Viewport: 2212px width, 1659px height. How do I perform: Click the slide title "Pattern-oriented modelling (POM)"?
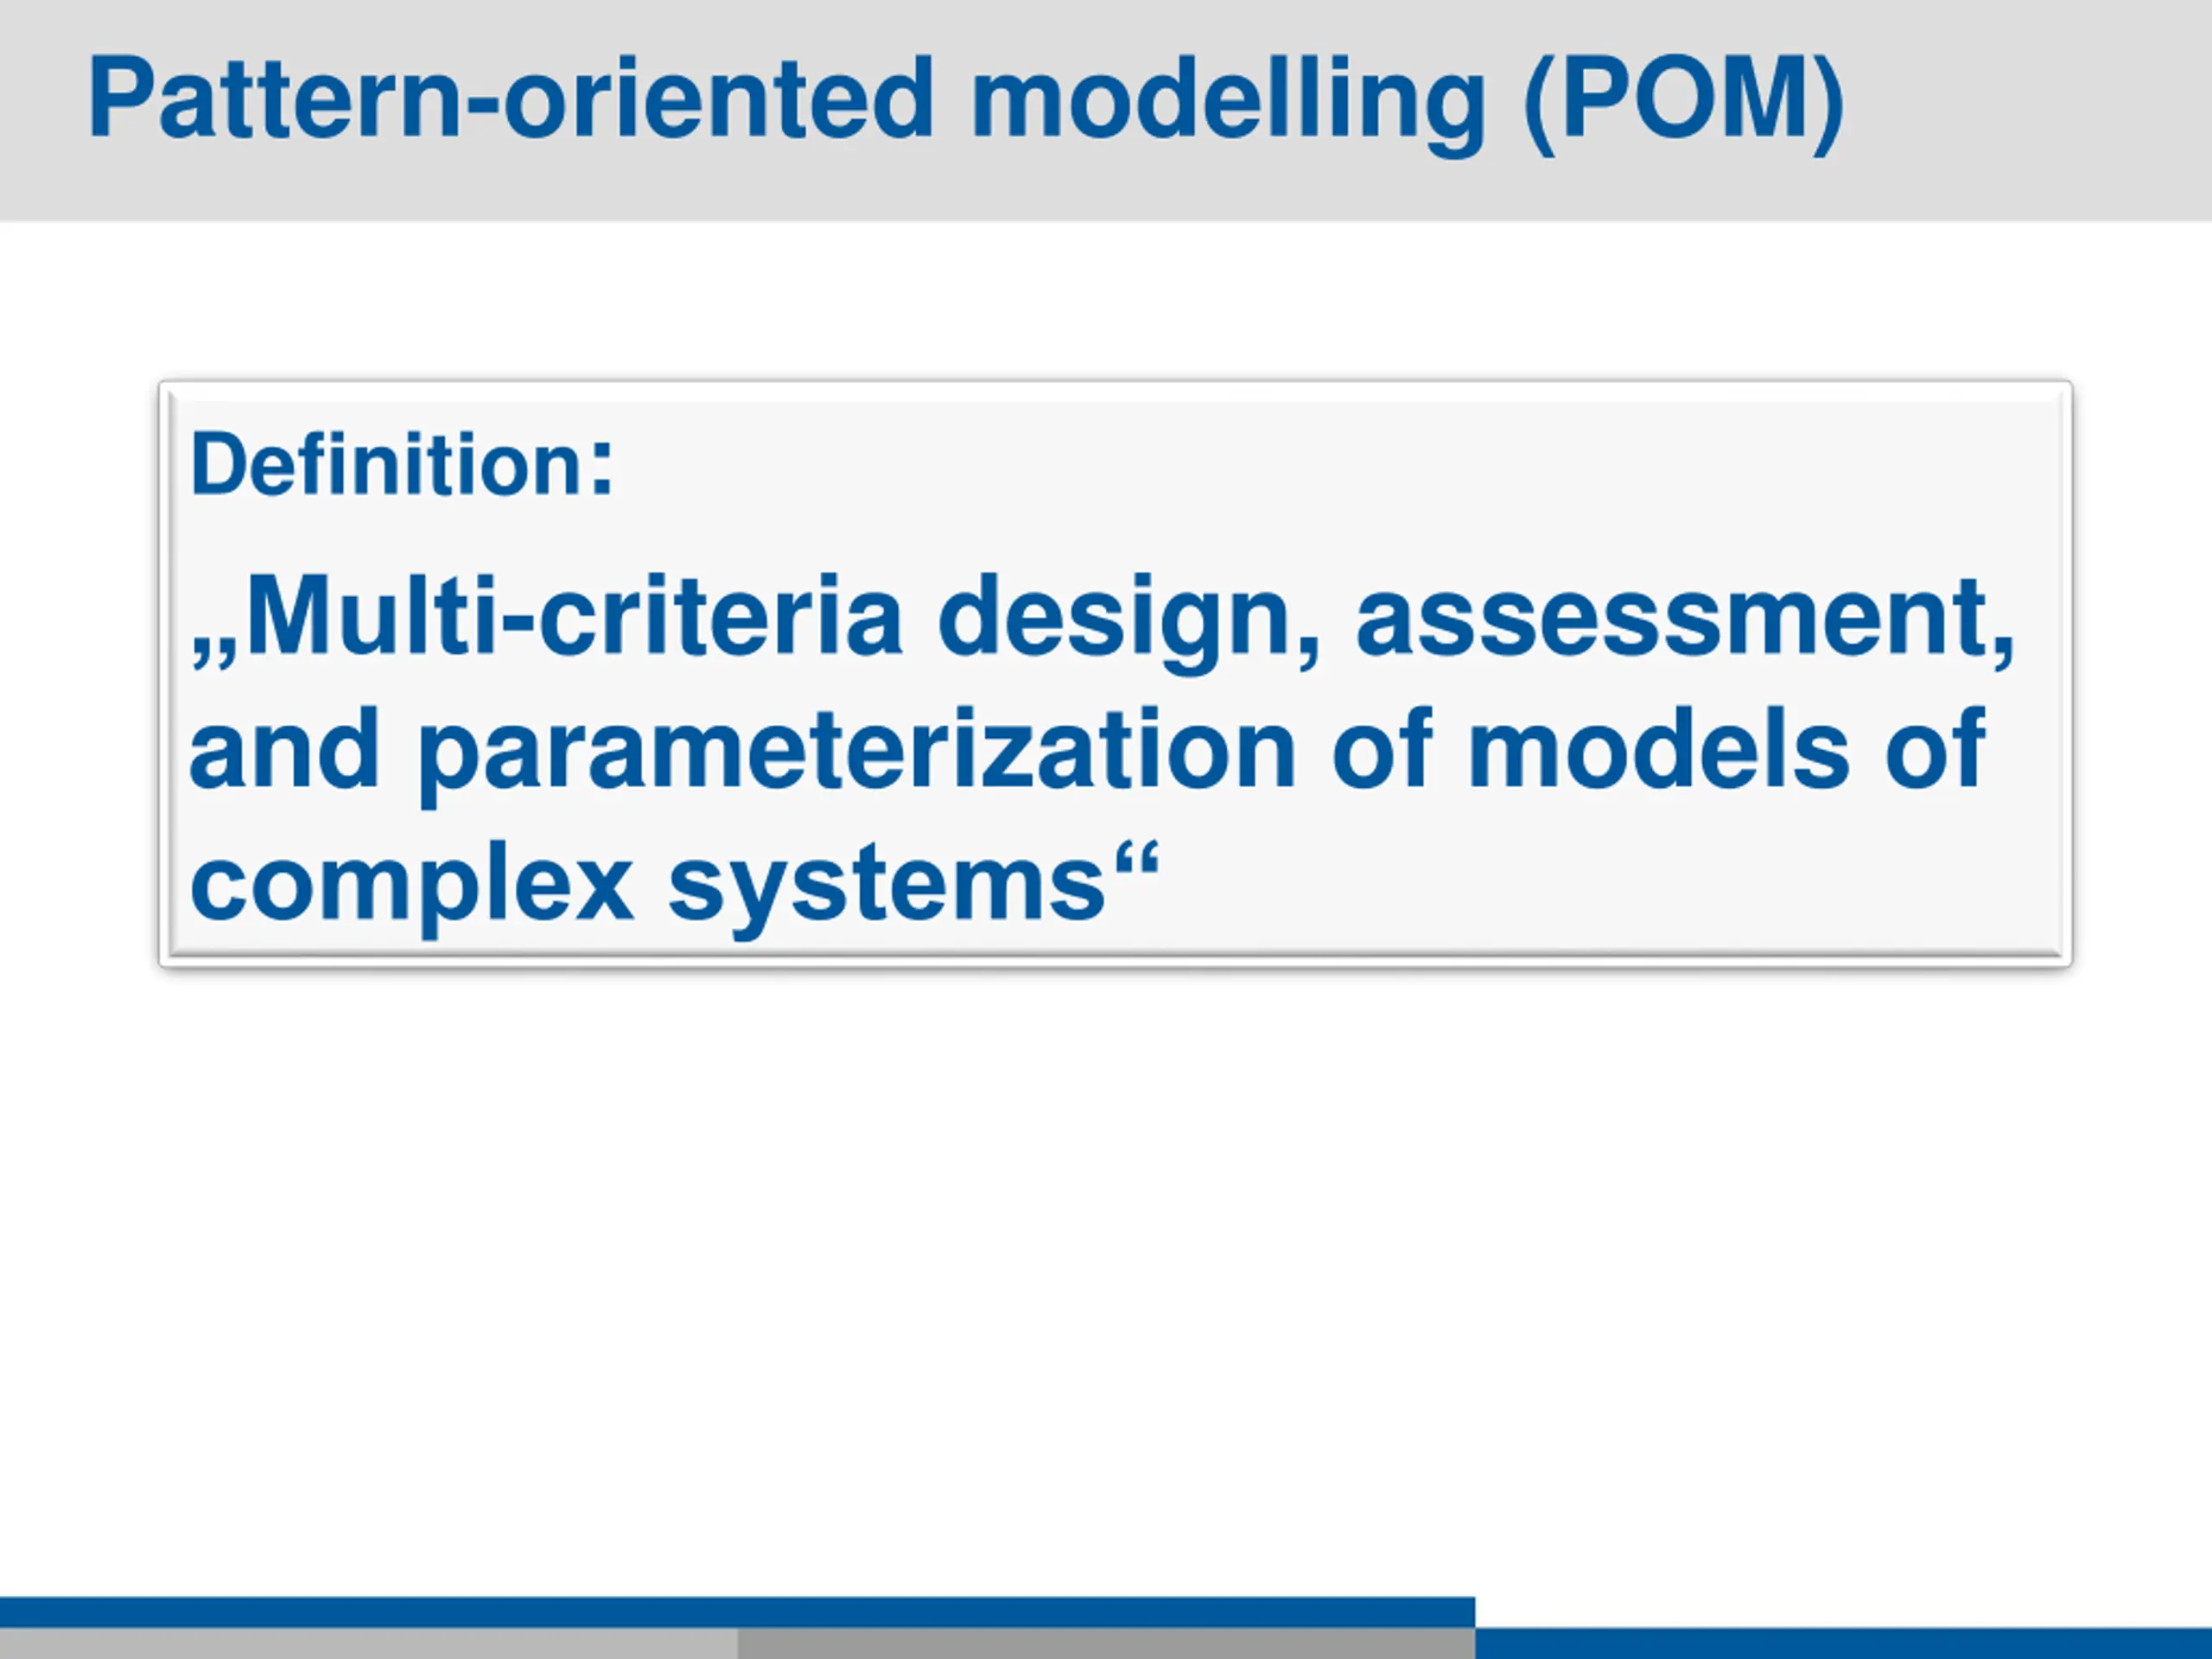[x=966, y=100]
